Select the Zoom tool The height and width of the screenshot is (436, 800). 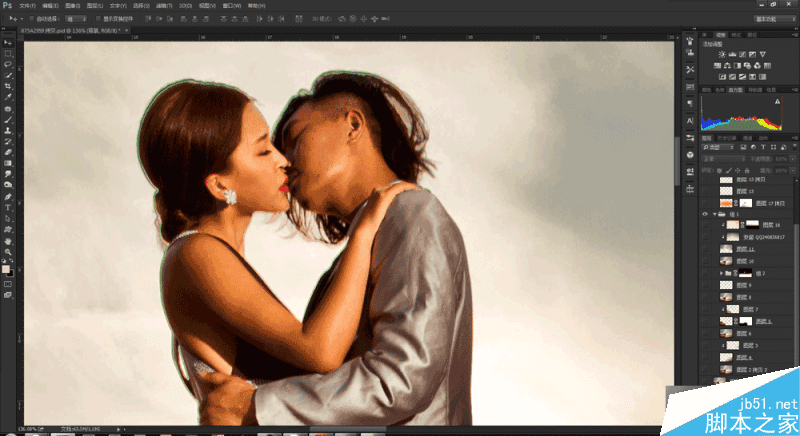coord(8,252)
